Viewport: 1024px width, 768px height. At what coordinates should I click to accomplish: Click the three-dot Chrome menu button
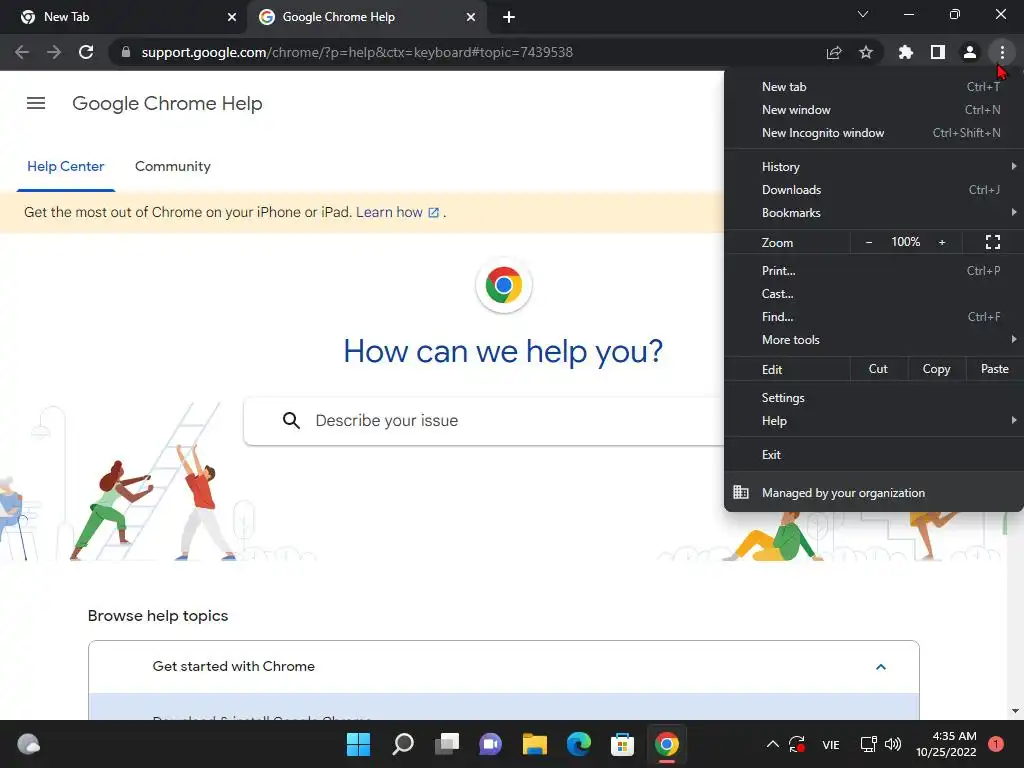point(1002,52)
